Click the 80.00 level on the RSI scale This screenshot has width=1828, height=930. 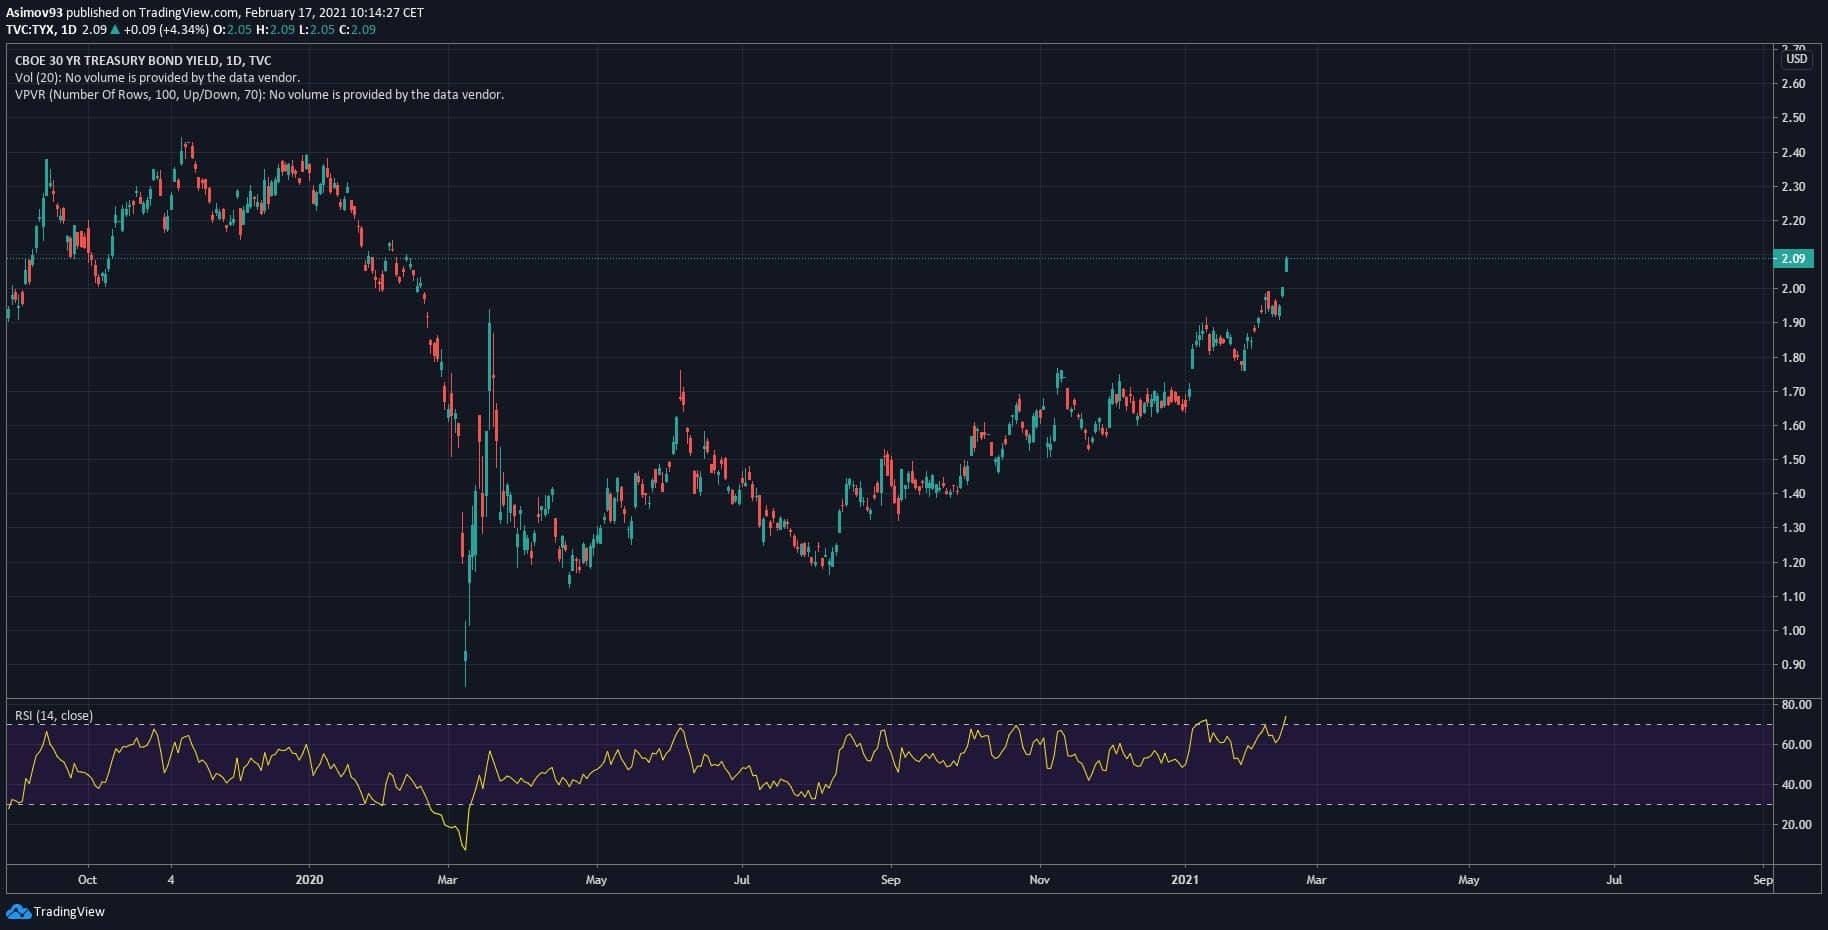[x=1796, y=704]
